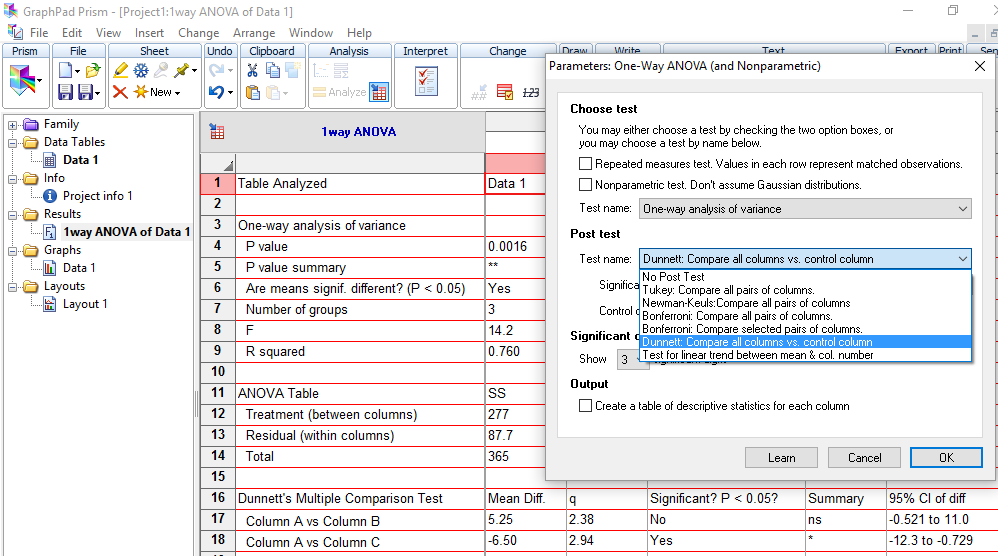Click the Save As floppy icon with arrow
The width and height of the screenshot is (998, 556).
tap(87, 92)
